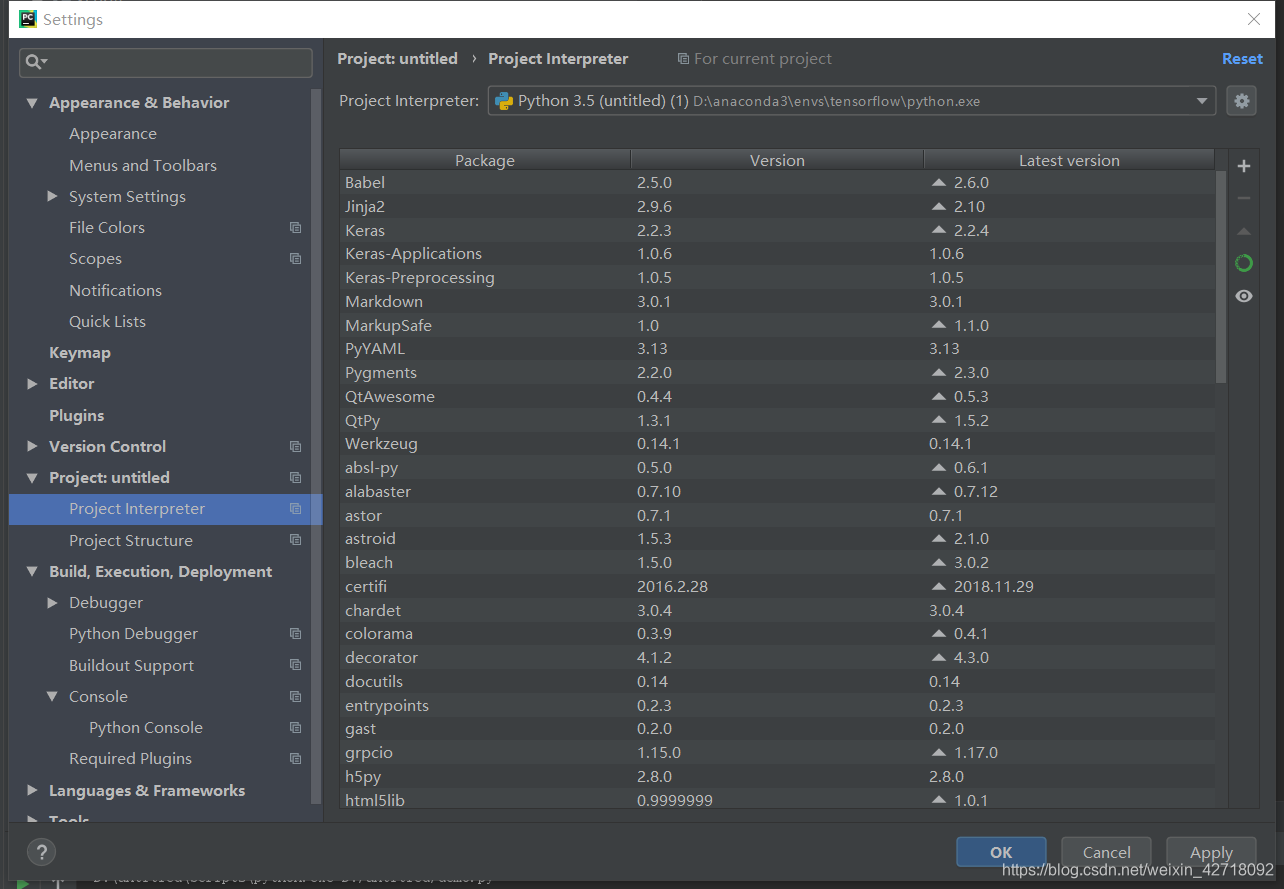Viewport: 1284px width, 889px height.
Task: Sort by Version column header
Action: tap(777, 160)
